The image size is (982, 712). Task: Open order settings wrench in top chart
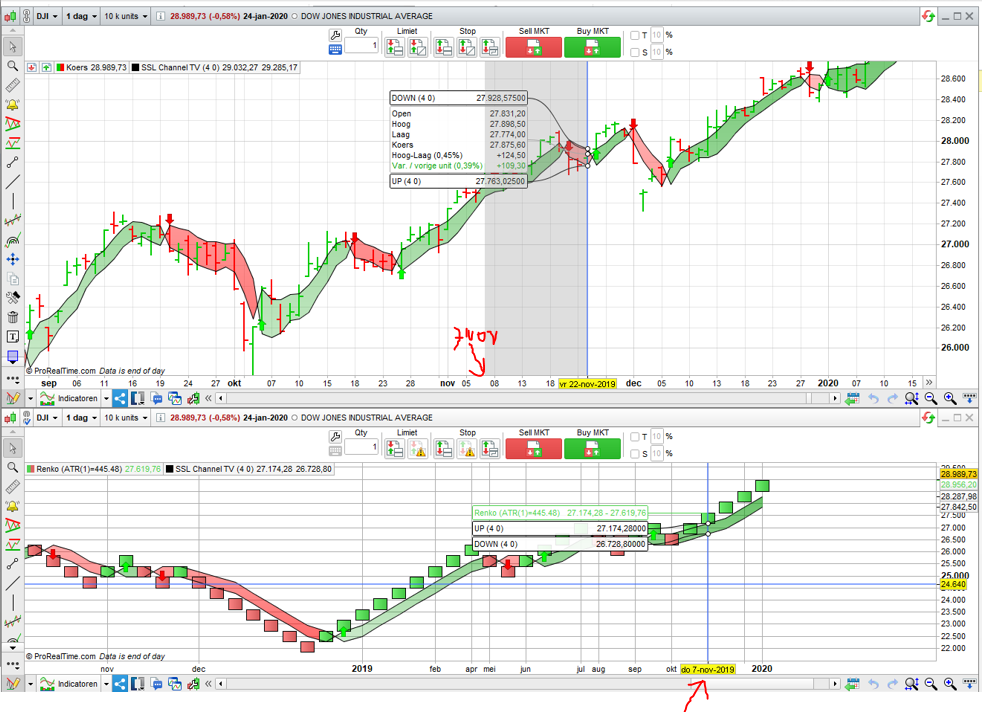coord(335,35)
